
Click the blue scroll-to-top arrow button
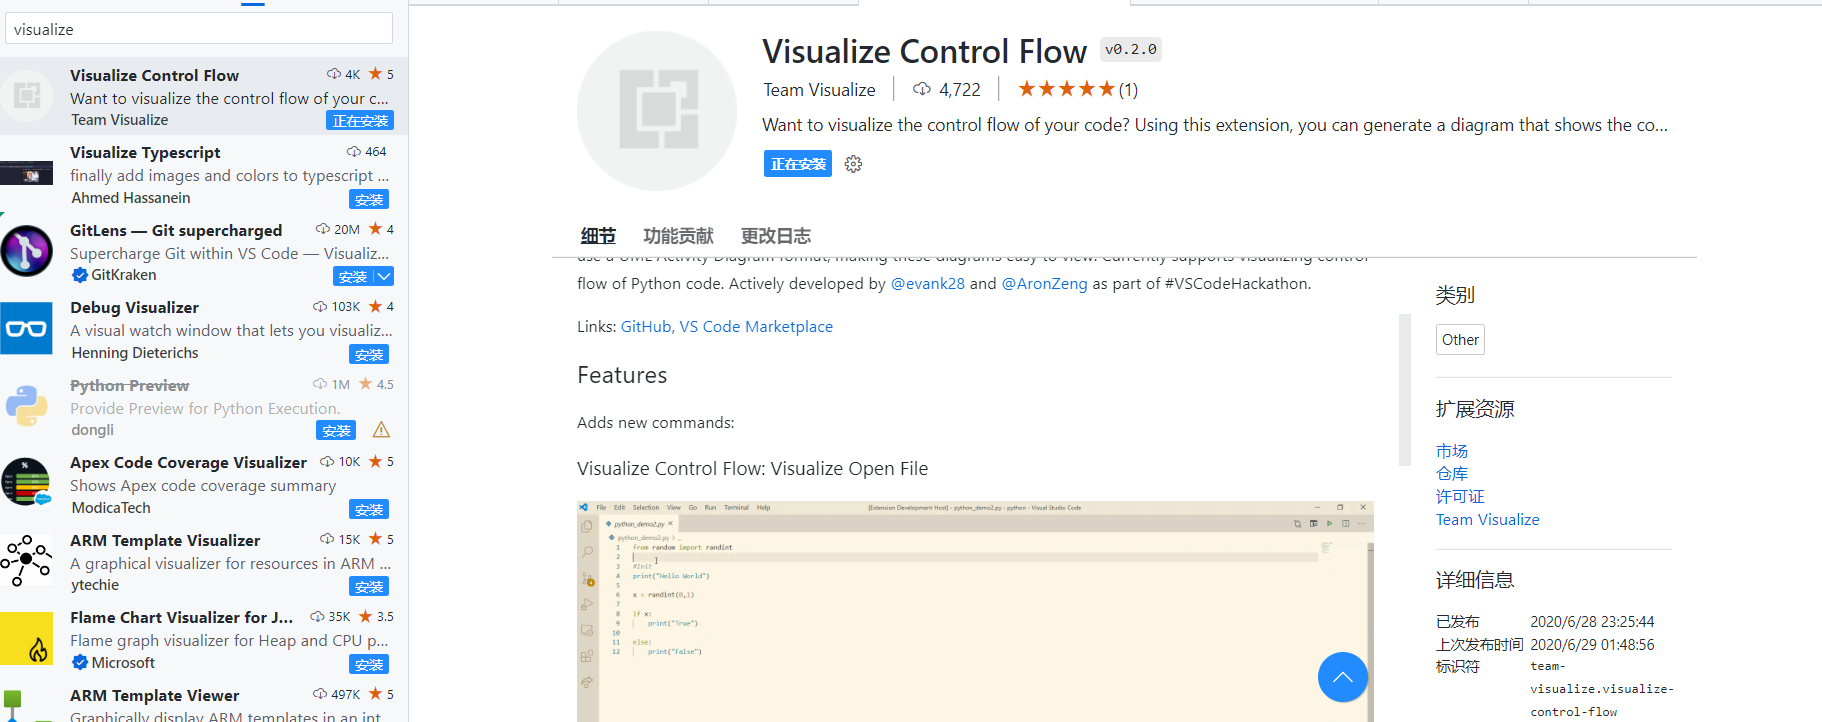pos(1342,677)
